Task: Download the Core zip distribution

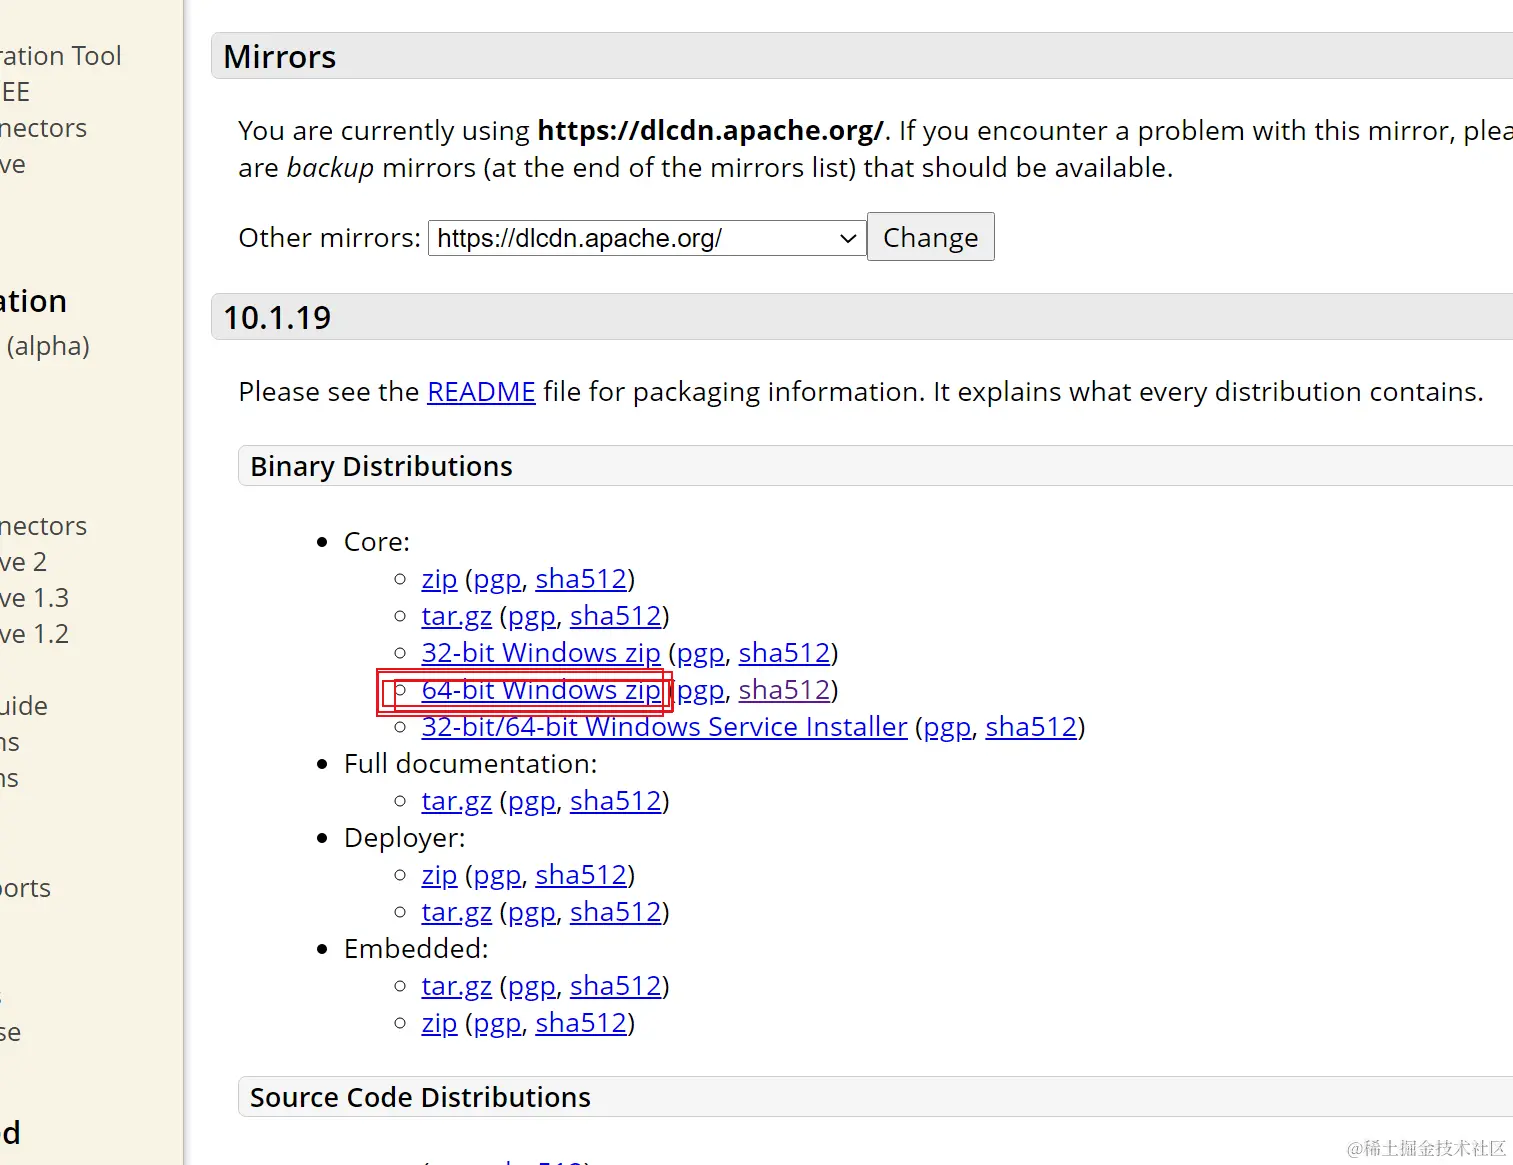Action: (439, 579)
